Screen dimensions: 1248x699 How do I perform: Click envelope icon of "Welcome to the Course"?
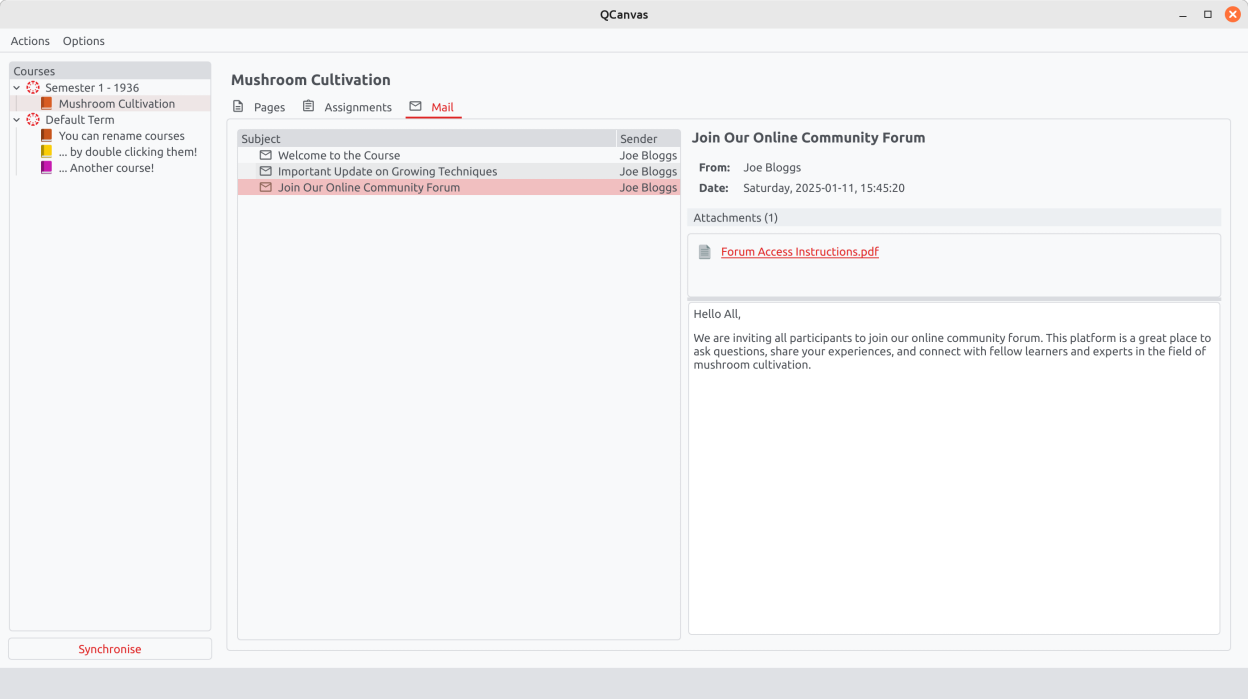point(265,156)
